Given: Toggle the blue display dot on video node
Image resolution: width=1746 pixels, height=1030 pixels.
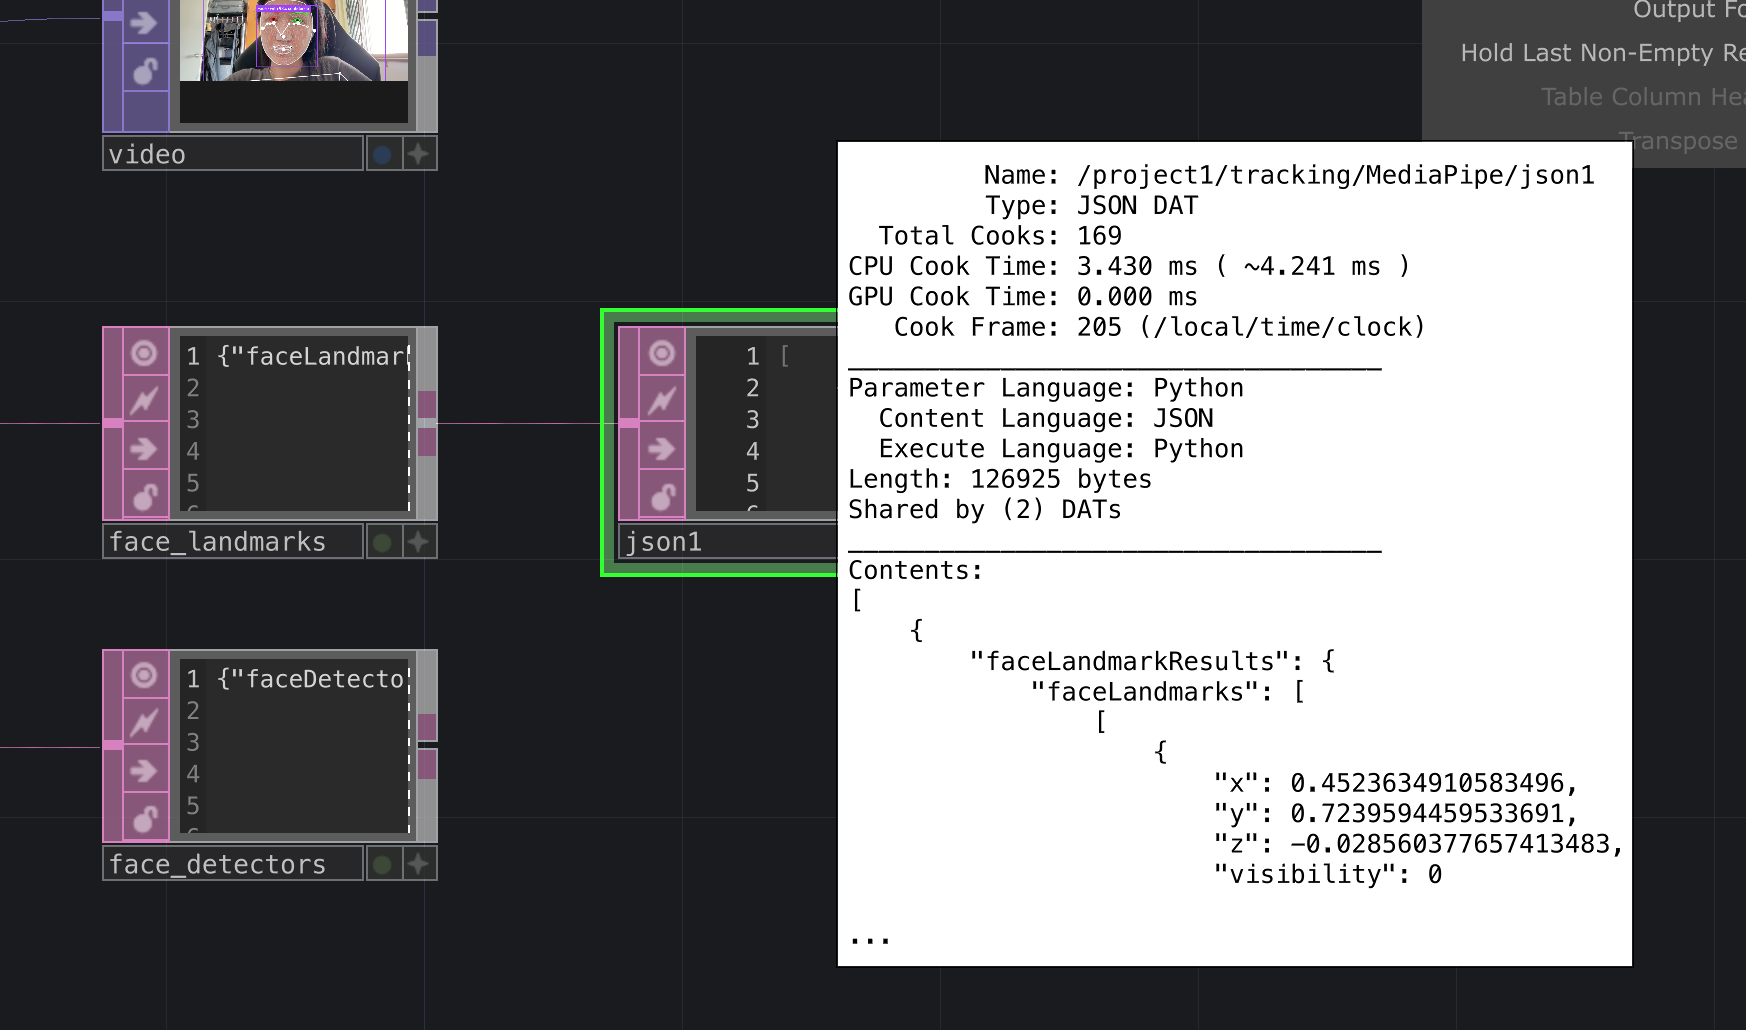Looking at the screenshot, I should pos(382,154).
